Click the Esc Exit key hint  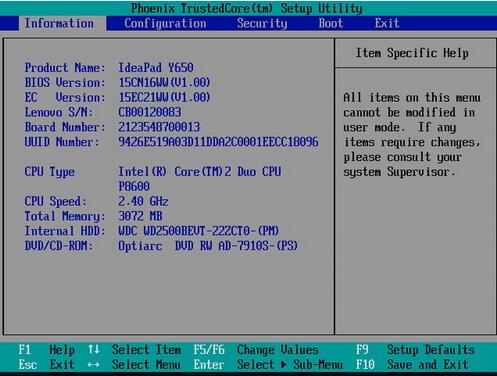pyautogui.click(x=47, y=364)
